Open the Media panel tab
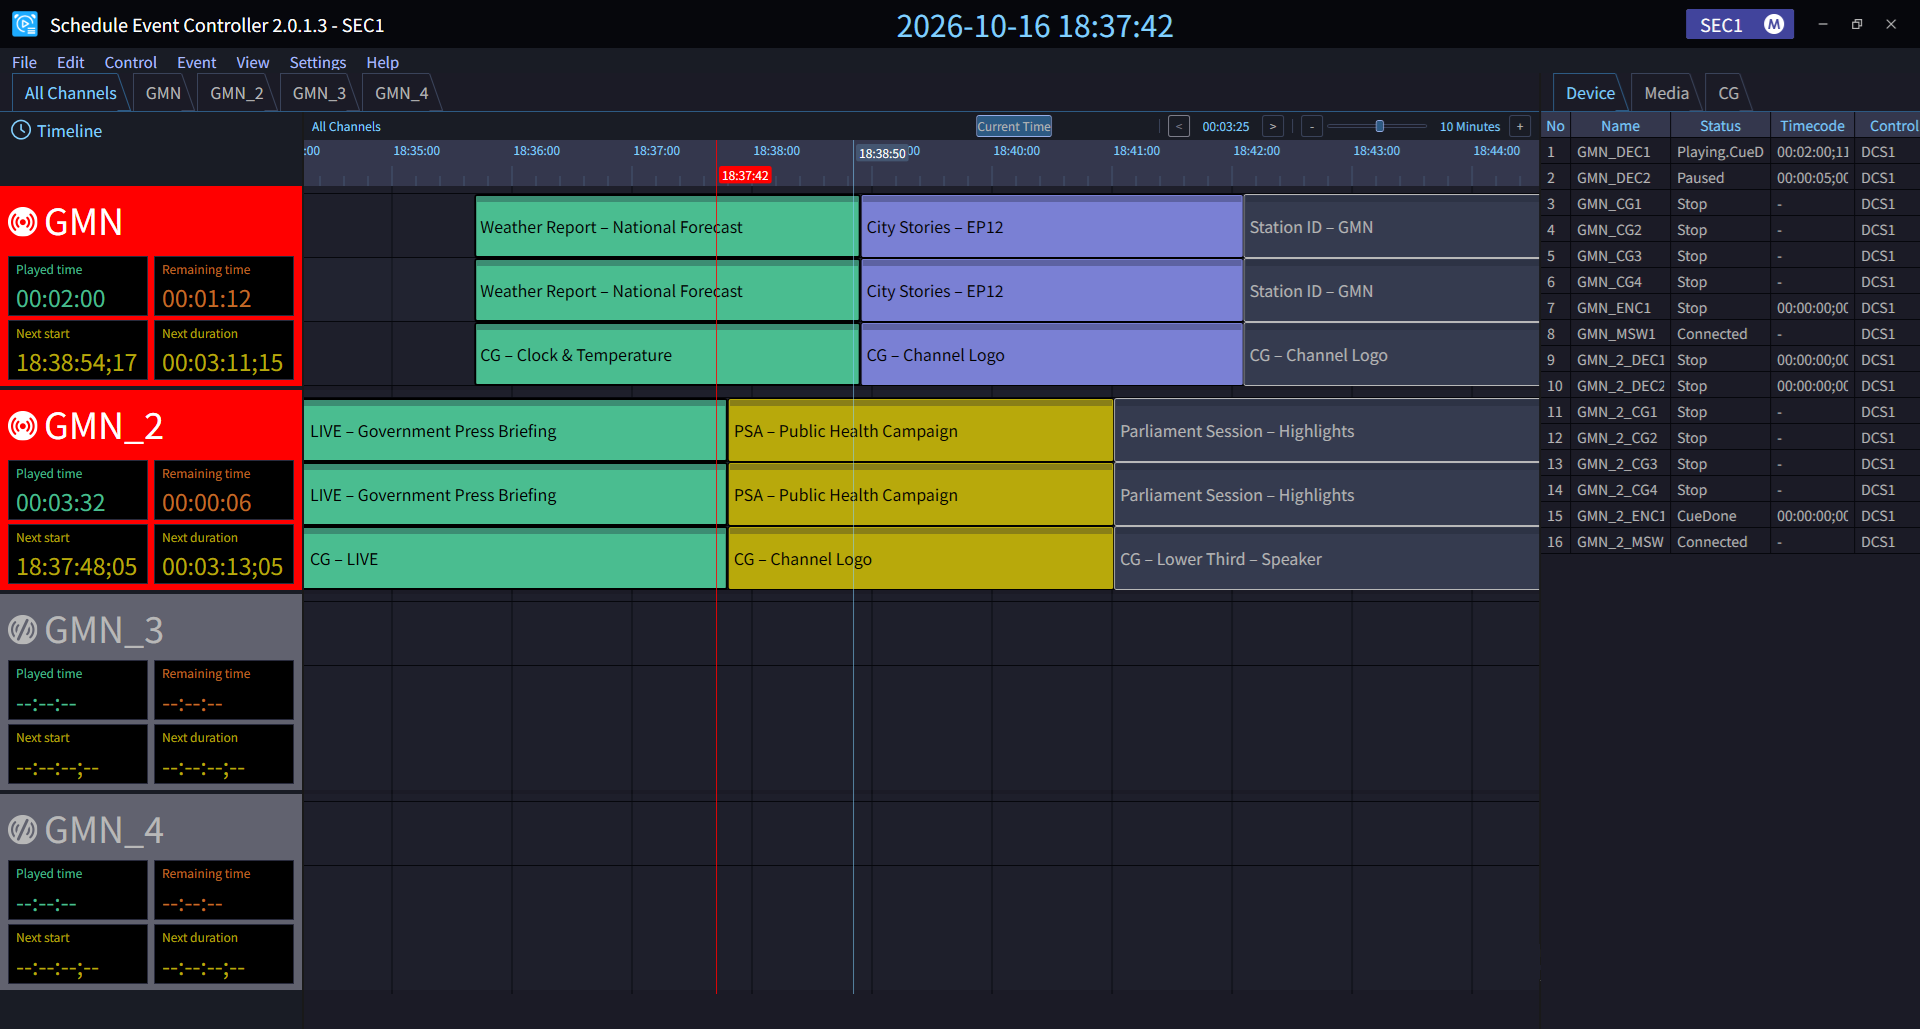1920x1029 pixels. click(1666, 93)
